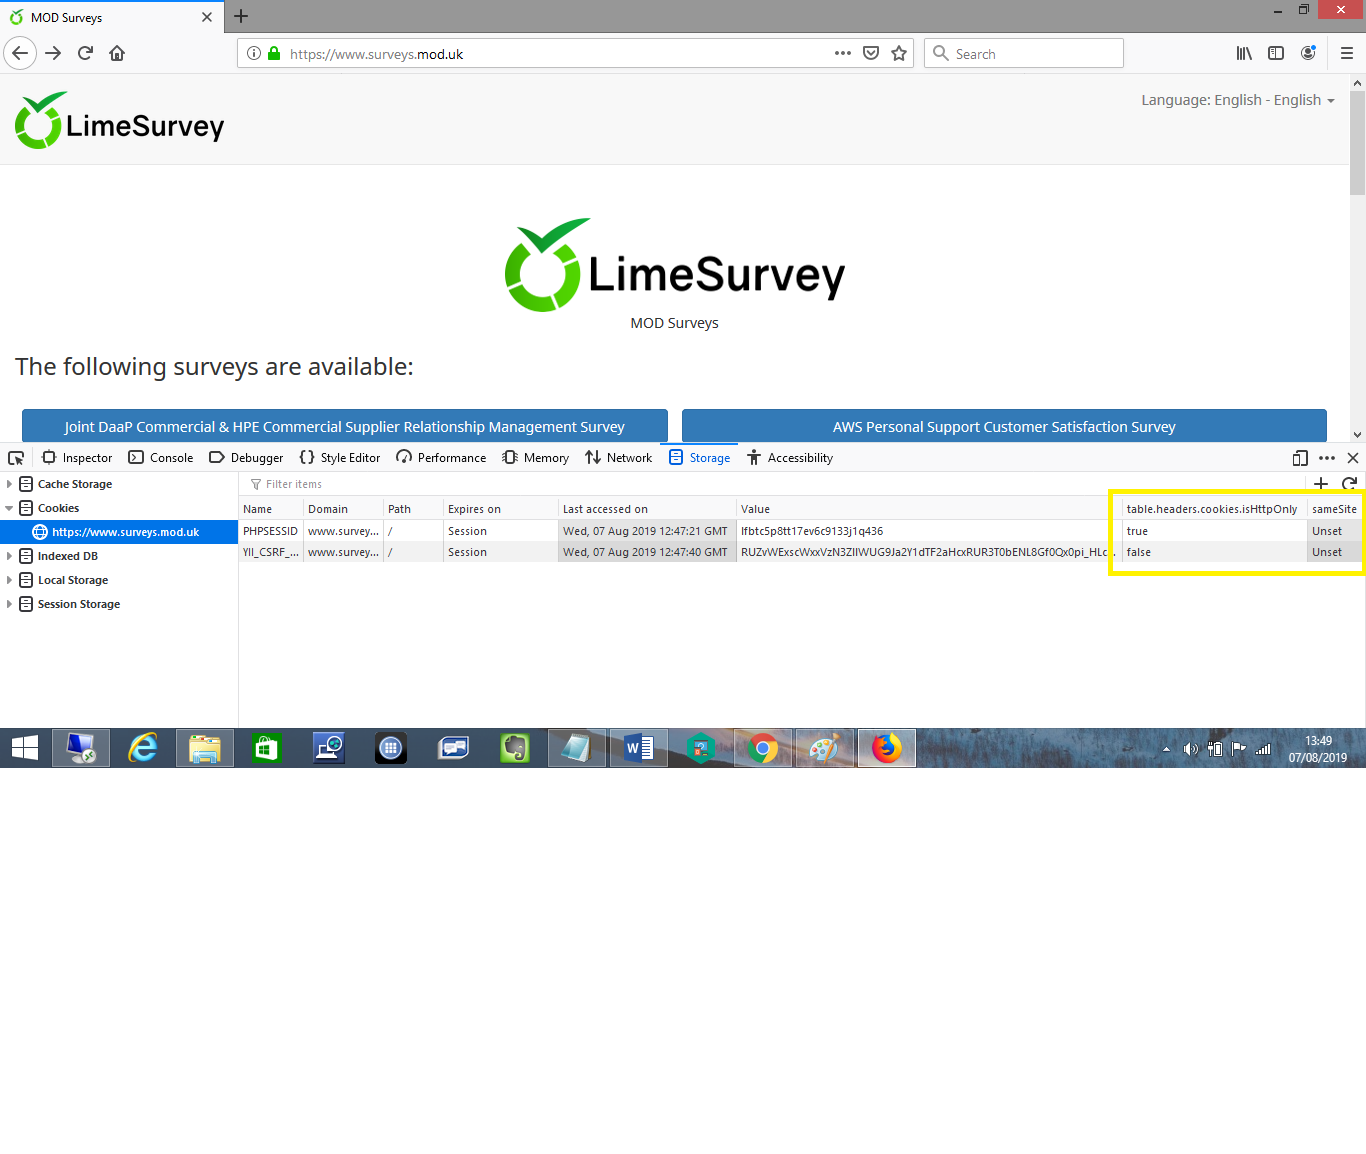Switch to the Network tab
The image size is (1366, 1154).
619,458
